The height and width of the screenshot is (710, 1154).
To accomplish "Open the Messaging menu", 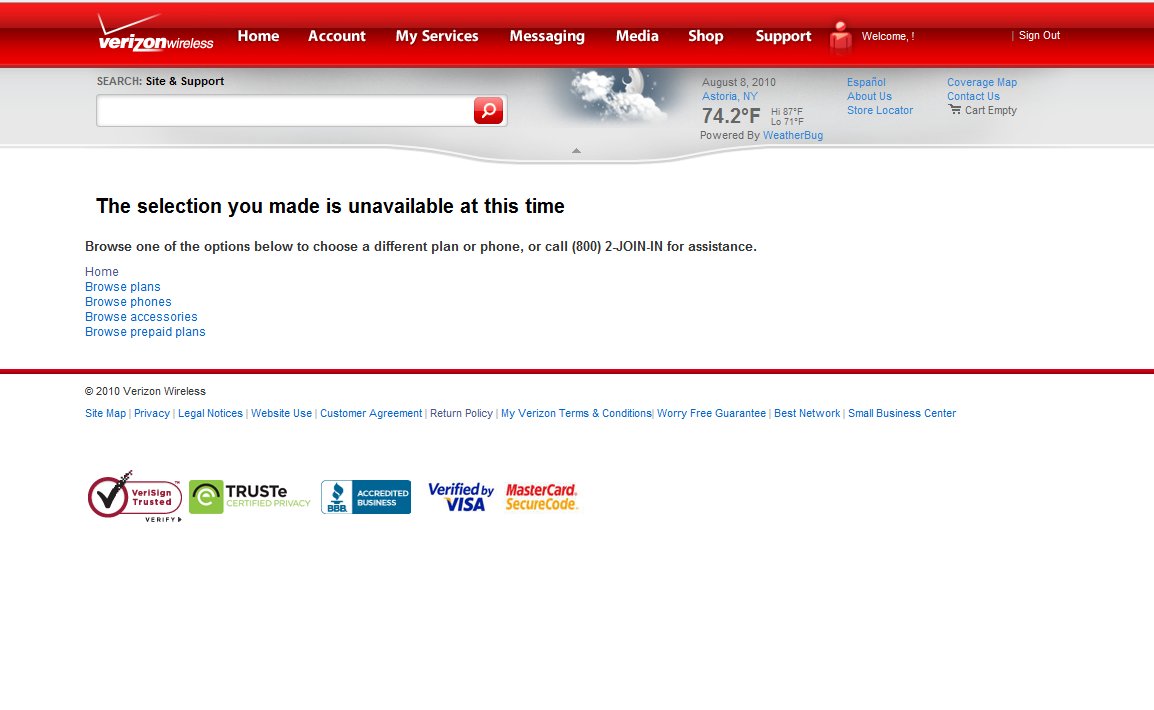I will tap(547, 36).
